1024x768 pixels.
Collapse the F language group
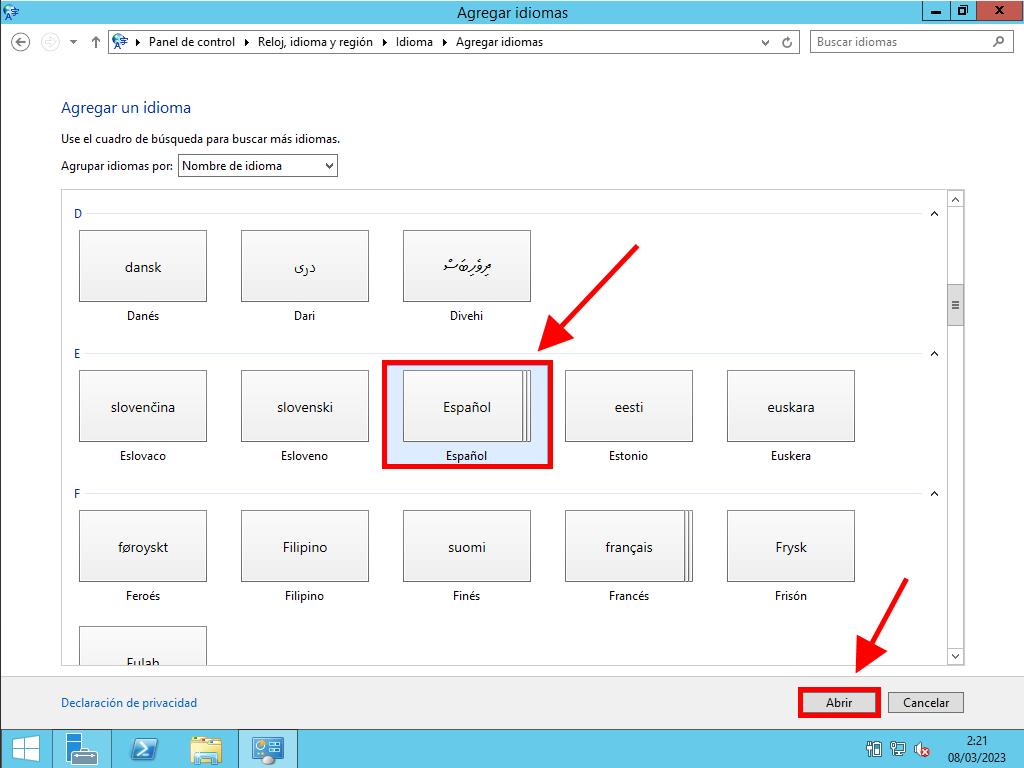[x=935, y=494]
